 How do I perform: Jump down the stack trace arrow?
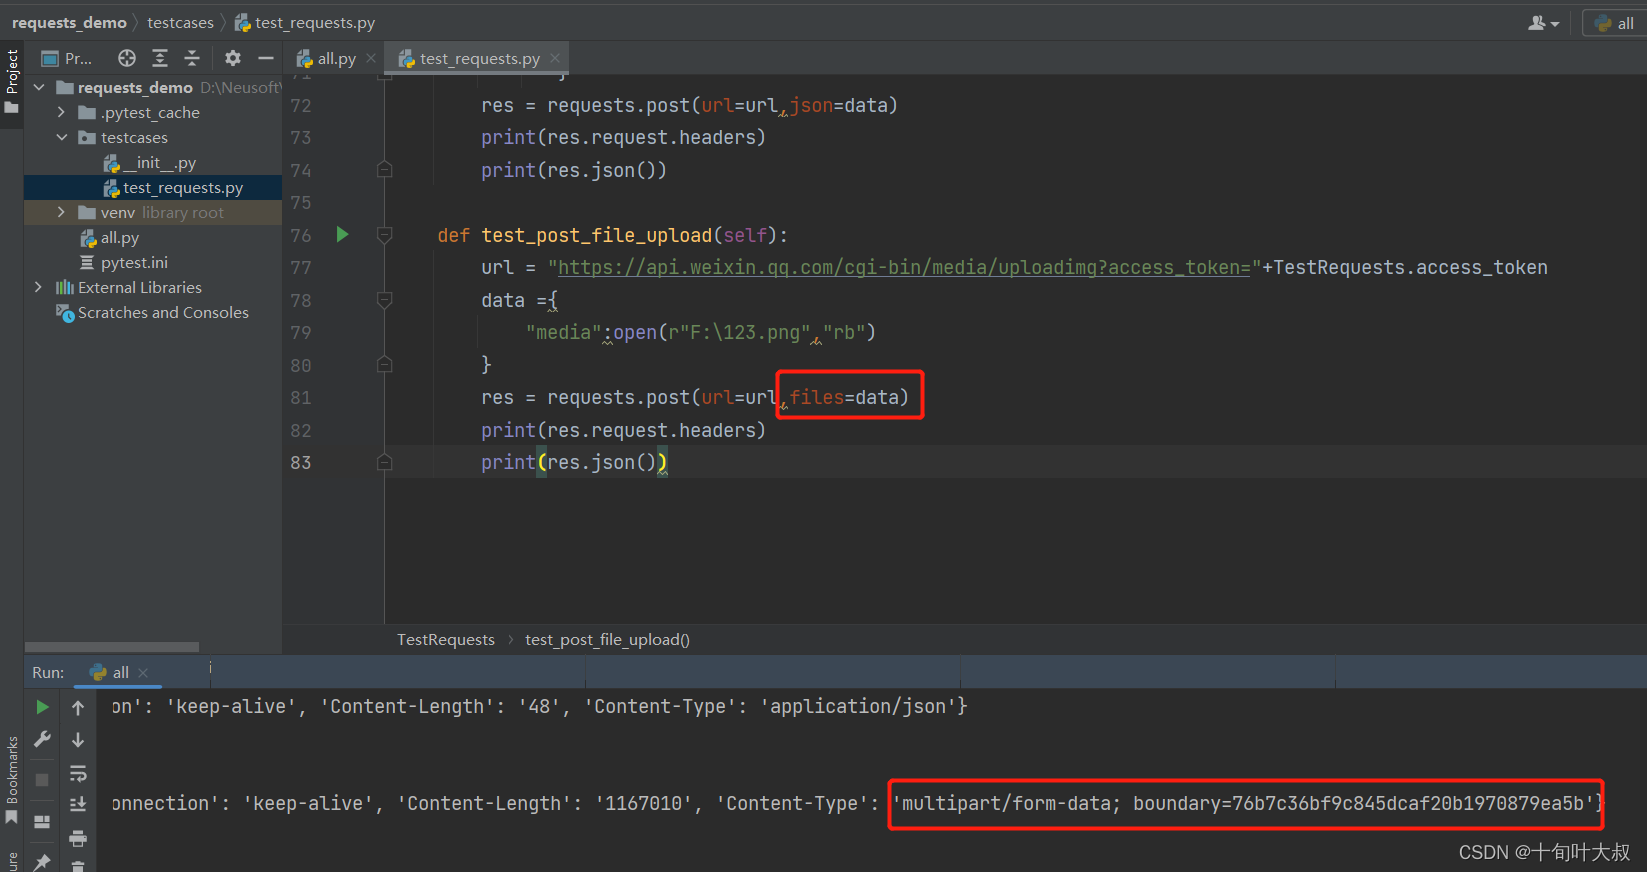tap(78, 740)
